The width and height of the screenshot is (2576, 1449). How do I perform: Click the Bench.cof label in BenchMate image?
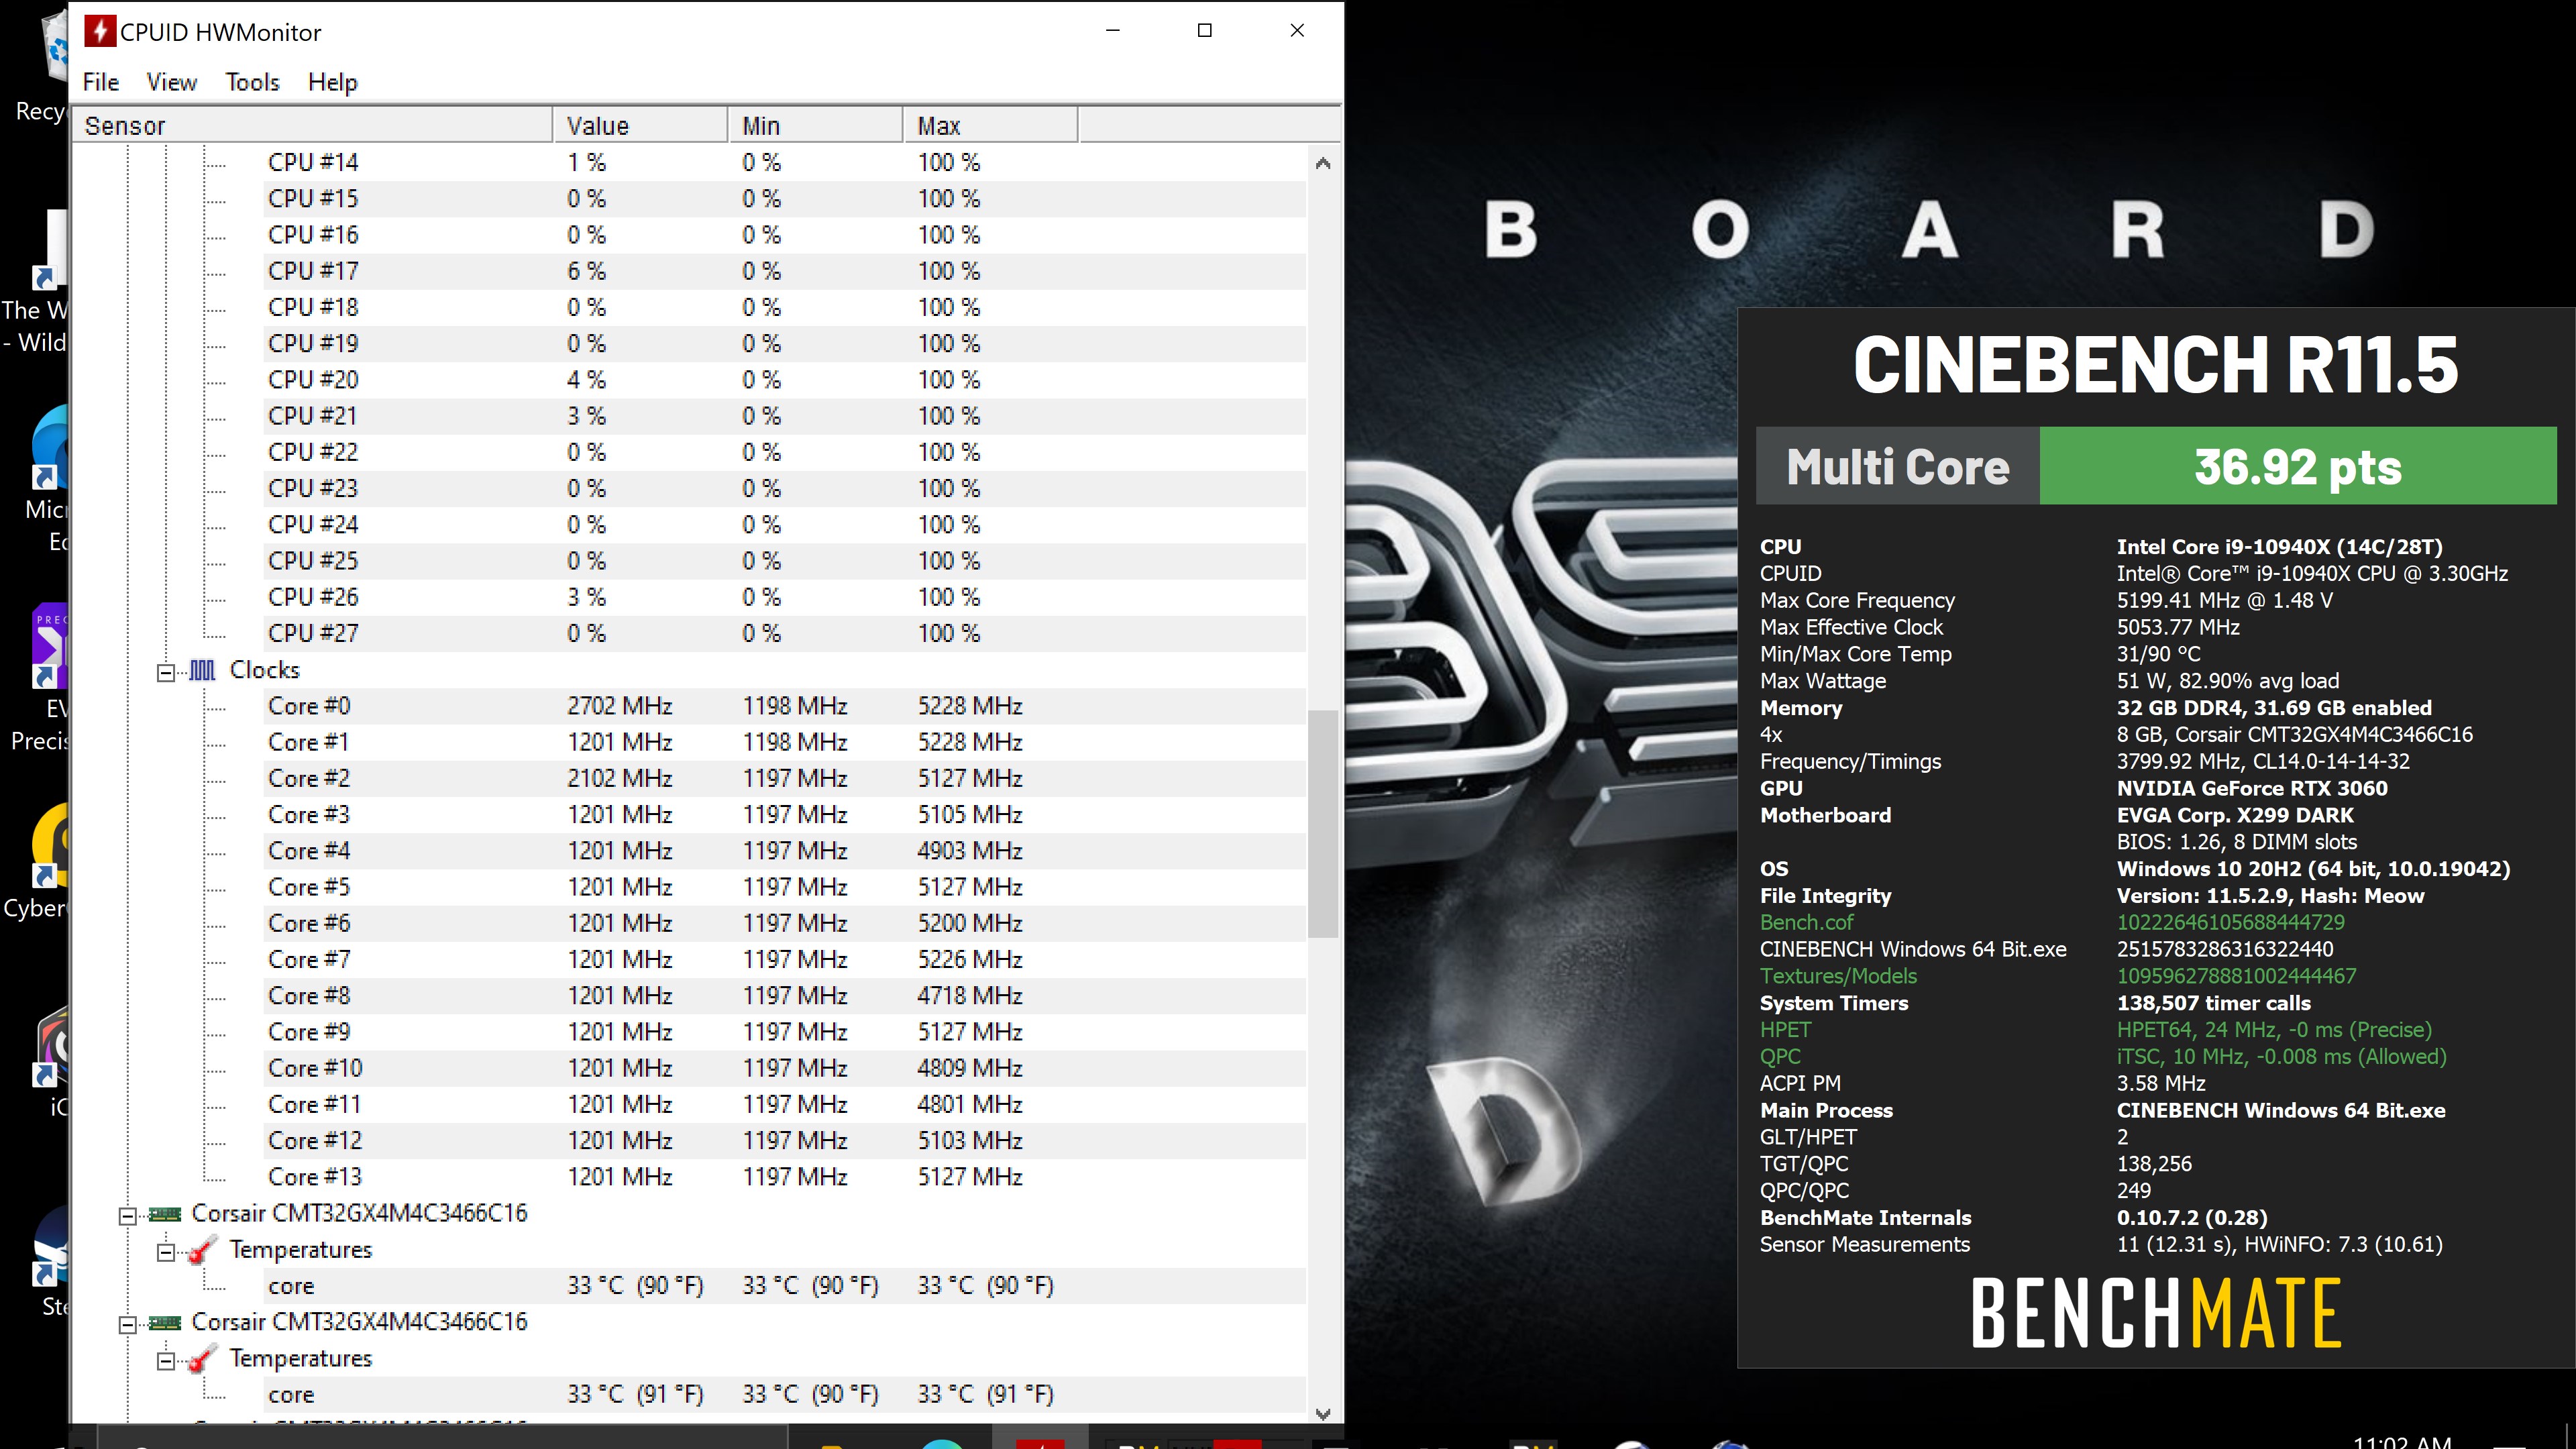[1806, 922]
